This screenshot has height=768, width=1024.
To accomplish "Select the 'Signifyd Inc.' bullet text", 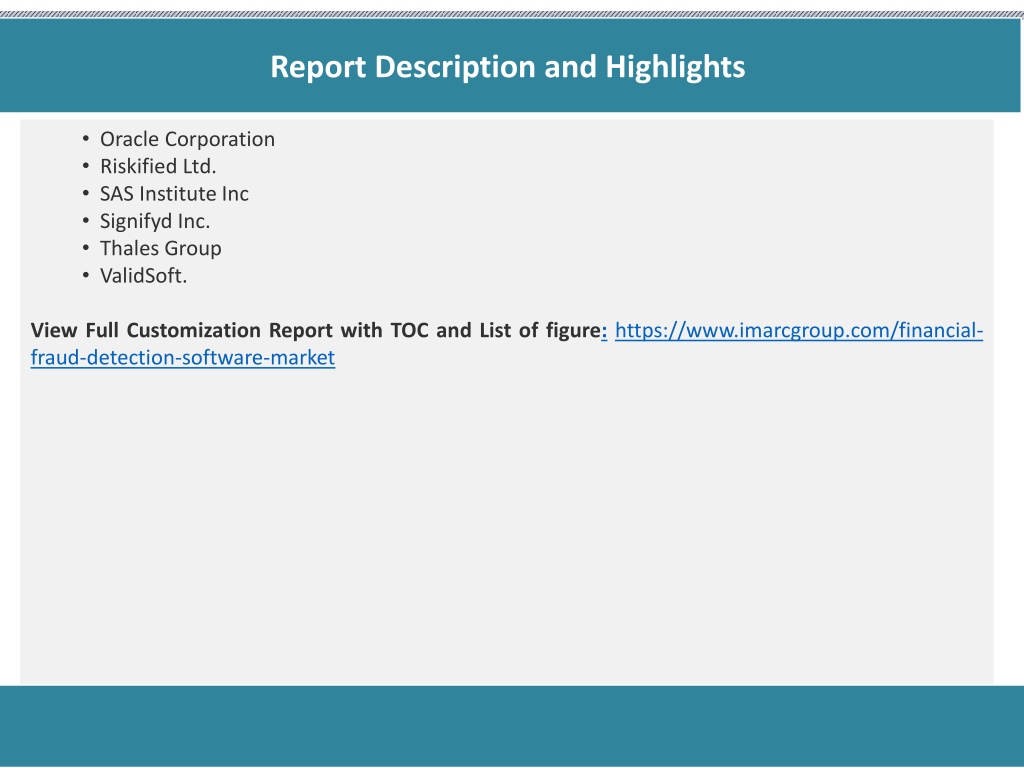I will [155, 221].
